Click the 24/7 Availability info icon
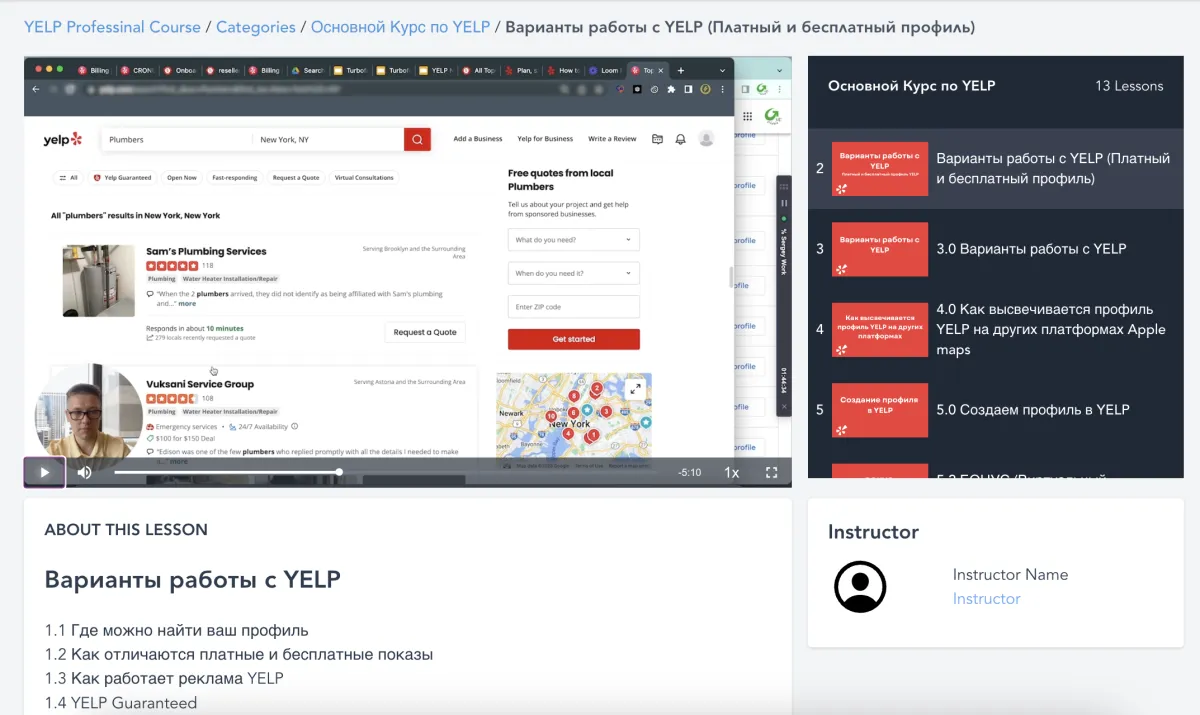This screenshot has width=1200, height=715. click(294, 427)
